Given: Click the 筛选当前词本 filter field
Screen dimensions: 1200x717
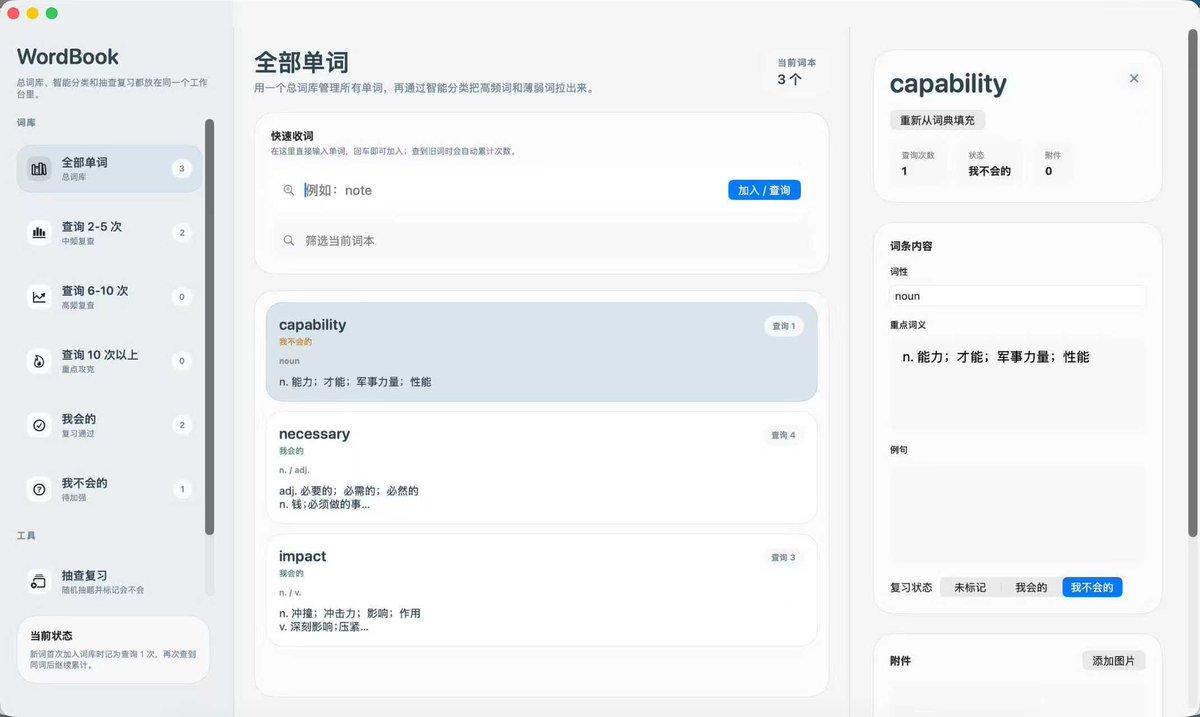Looking at the screenshot, I should click(x=541, y=241).
